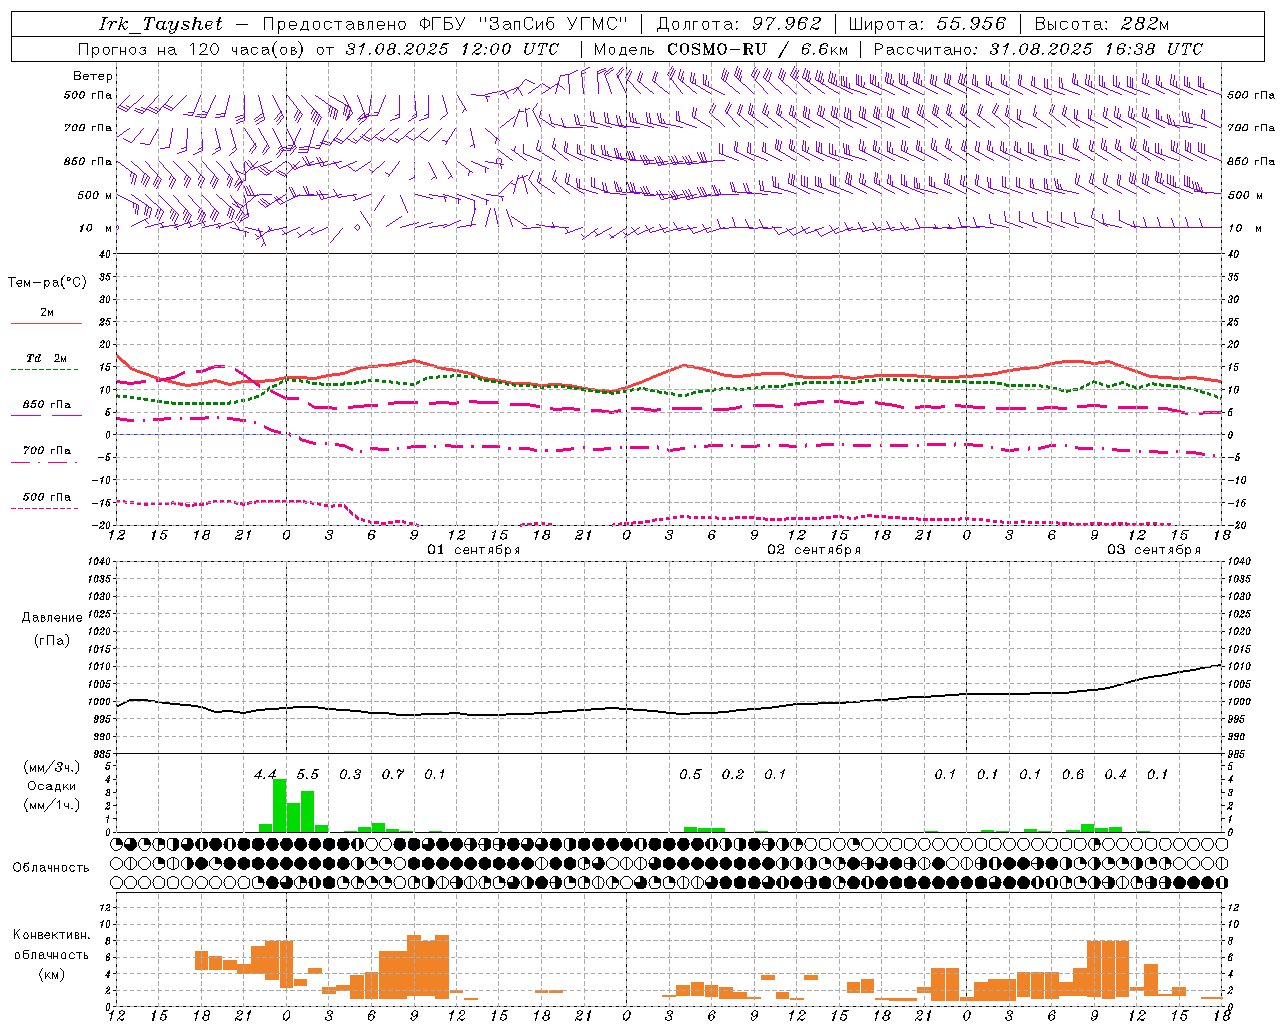Select the 500 м wind level label on left
Image resolution: width=1280 pixels, height=1024 pixels.
95,195
